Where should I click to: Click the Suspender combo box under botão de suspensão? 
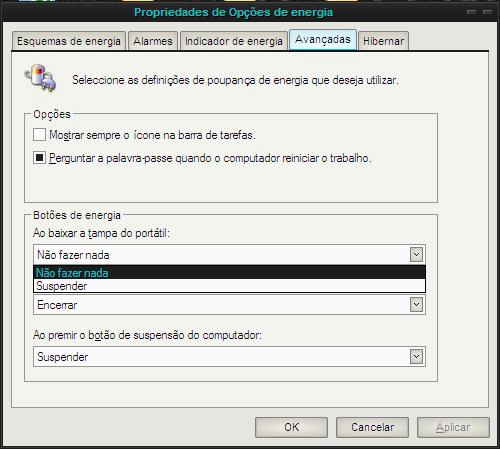[x=229, y=357]
